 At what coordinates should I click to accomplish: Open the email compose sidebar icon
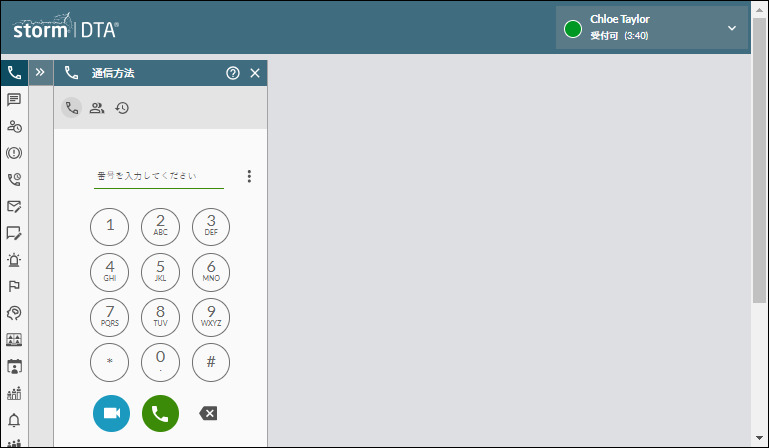click(x=14, y=206)
